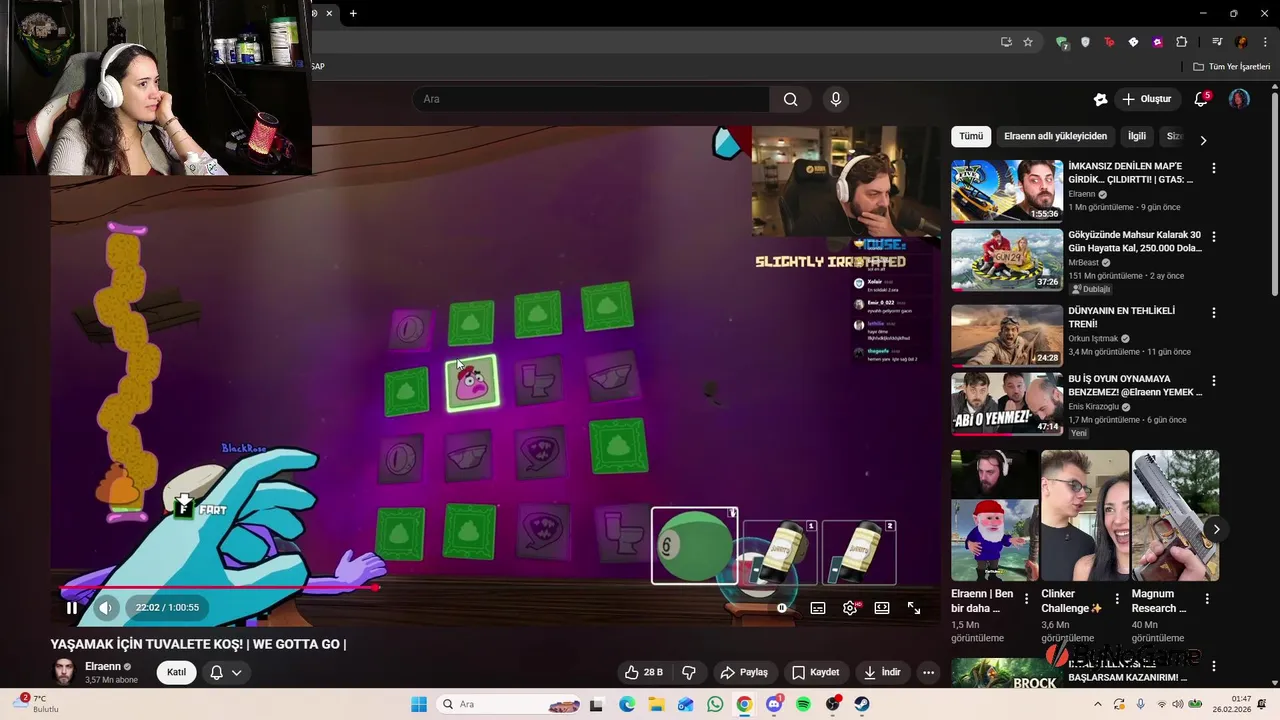
Task: Open options for BU İŞ OYUN OYNAMAYA video
Action: [1214, 381]
